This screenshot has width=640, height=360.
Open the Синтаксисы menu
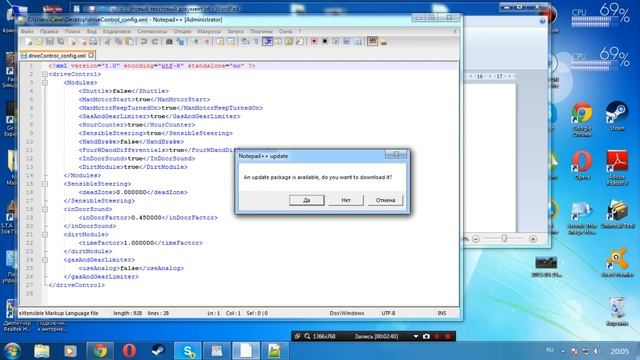coord(152,31)
